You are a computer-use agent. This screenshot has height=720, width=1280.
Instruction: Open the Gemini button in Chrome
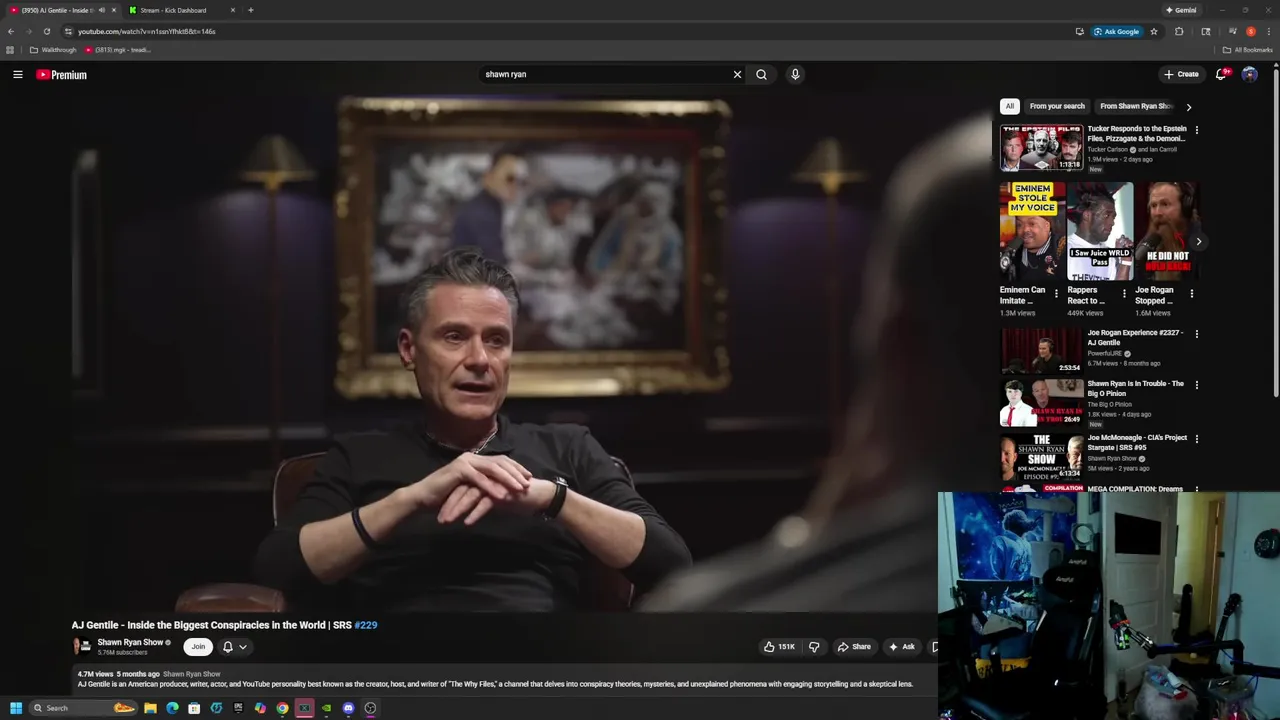[1182, 10]
